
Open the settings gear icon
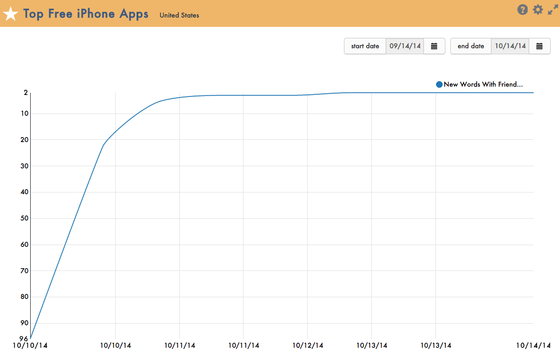click(538, 9)
